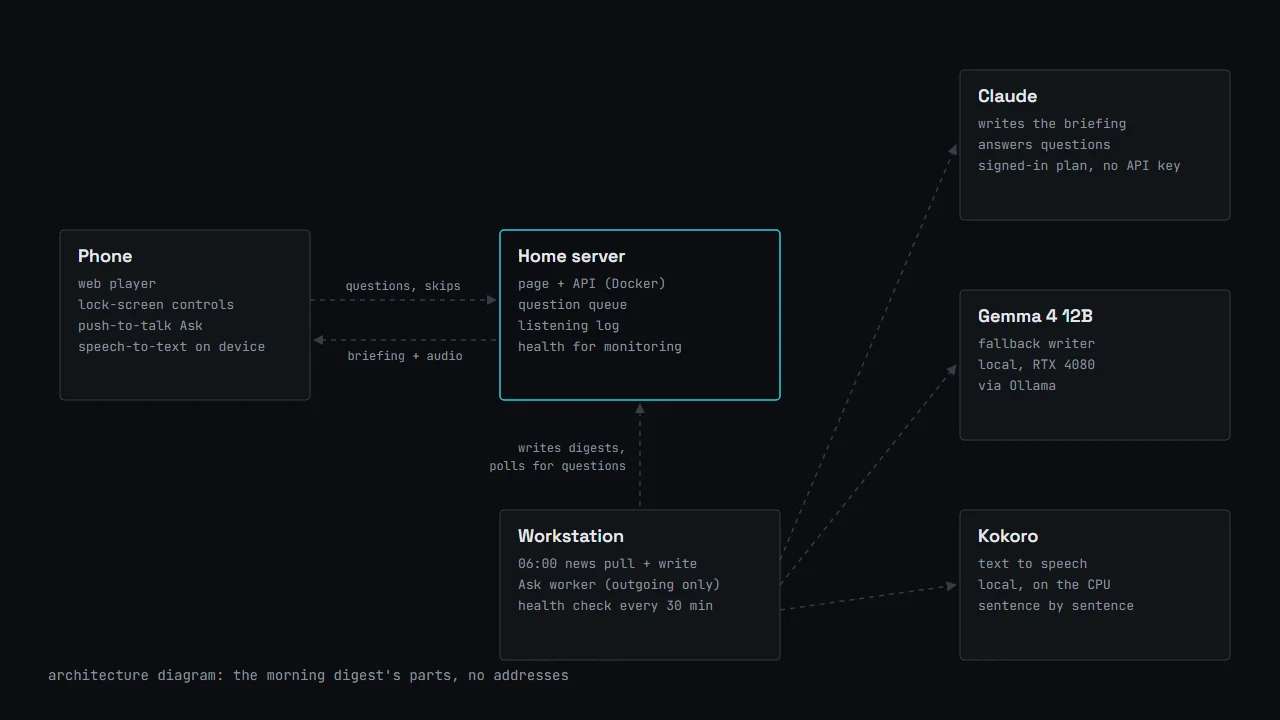Image resolution: width=1280 pixels, height=720 pixels.
Task: Select the Phone box title
Action: 105,256
